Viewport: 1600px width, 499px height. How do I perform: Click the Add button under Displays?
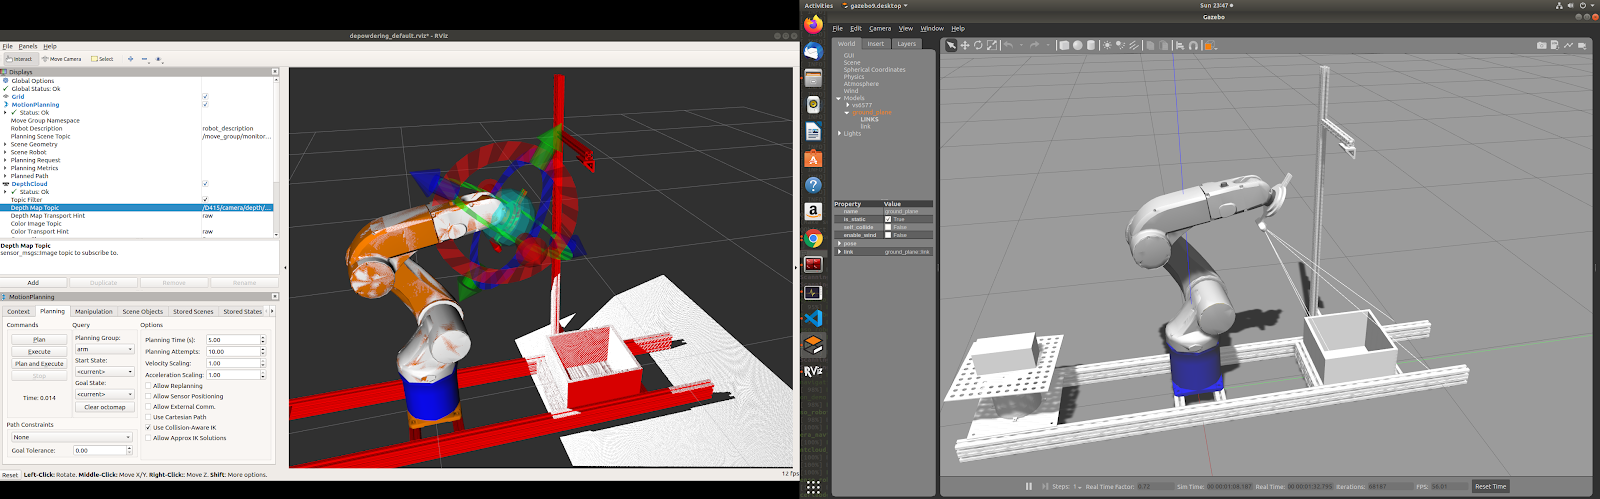click(x=33, y=283)
